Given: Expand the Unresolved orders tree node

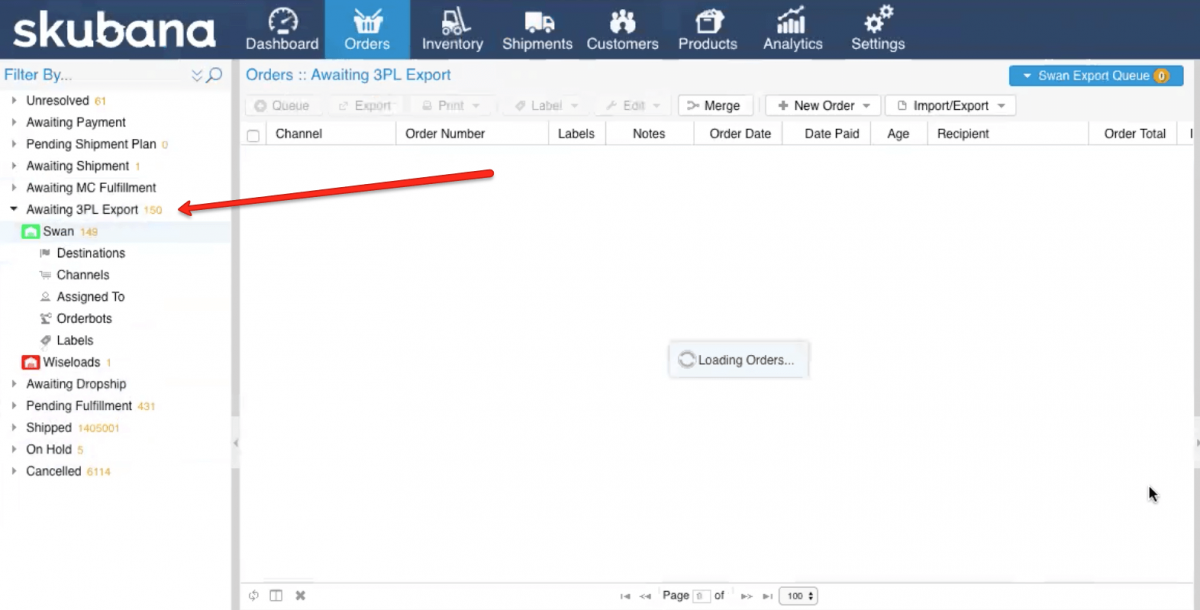Looking at the screenshot, I should coord(14,101).
